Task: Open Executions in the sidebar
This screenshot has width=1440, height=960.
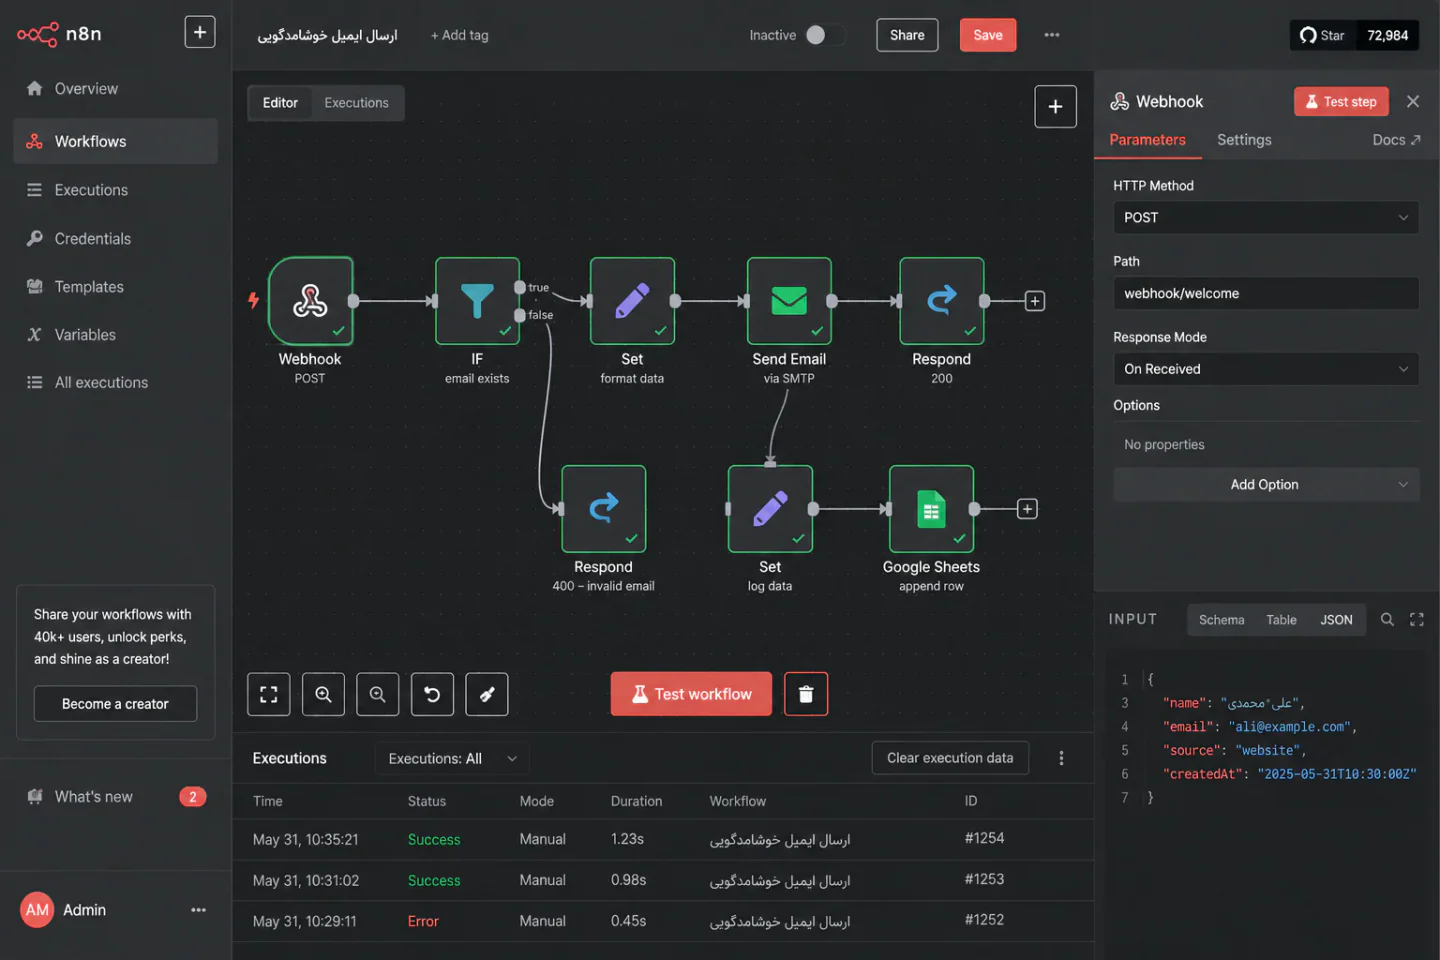Action: coord(115,190)
